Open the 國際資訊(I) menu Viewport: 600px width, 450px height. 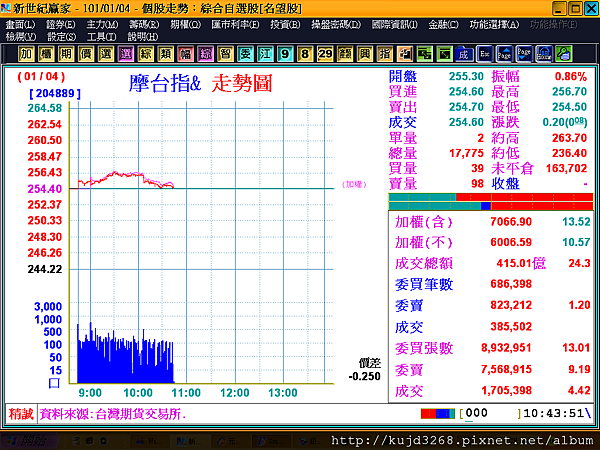[x=394, y=25]
